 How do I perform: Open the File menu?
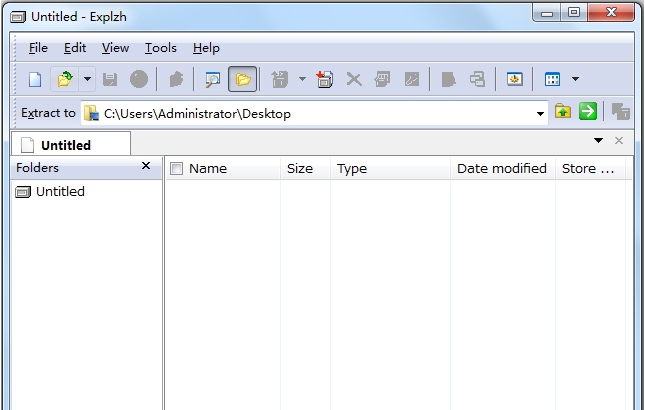pyautogui.click(x=38, y=48)
